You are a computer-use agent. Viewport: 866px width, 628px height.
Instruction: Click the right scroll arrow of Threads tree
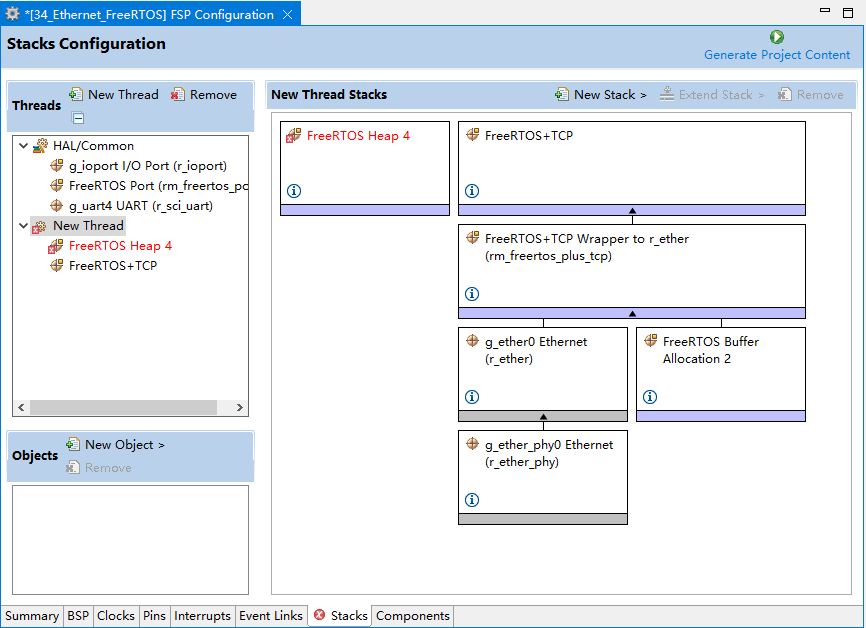240,408
